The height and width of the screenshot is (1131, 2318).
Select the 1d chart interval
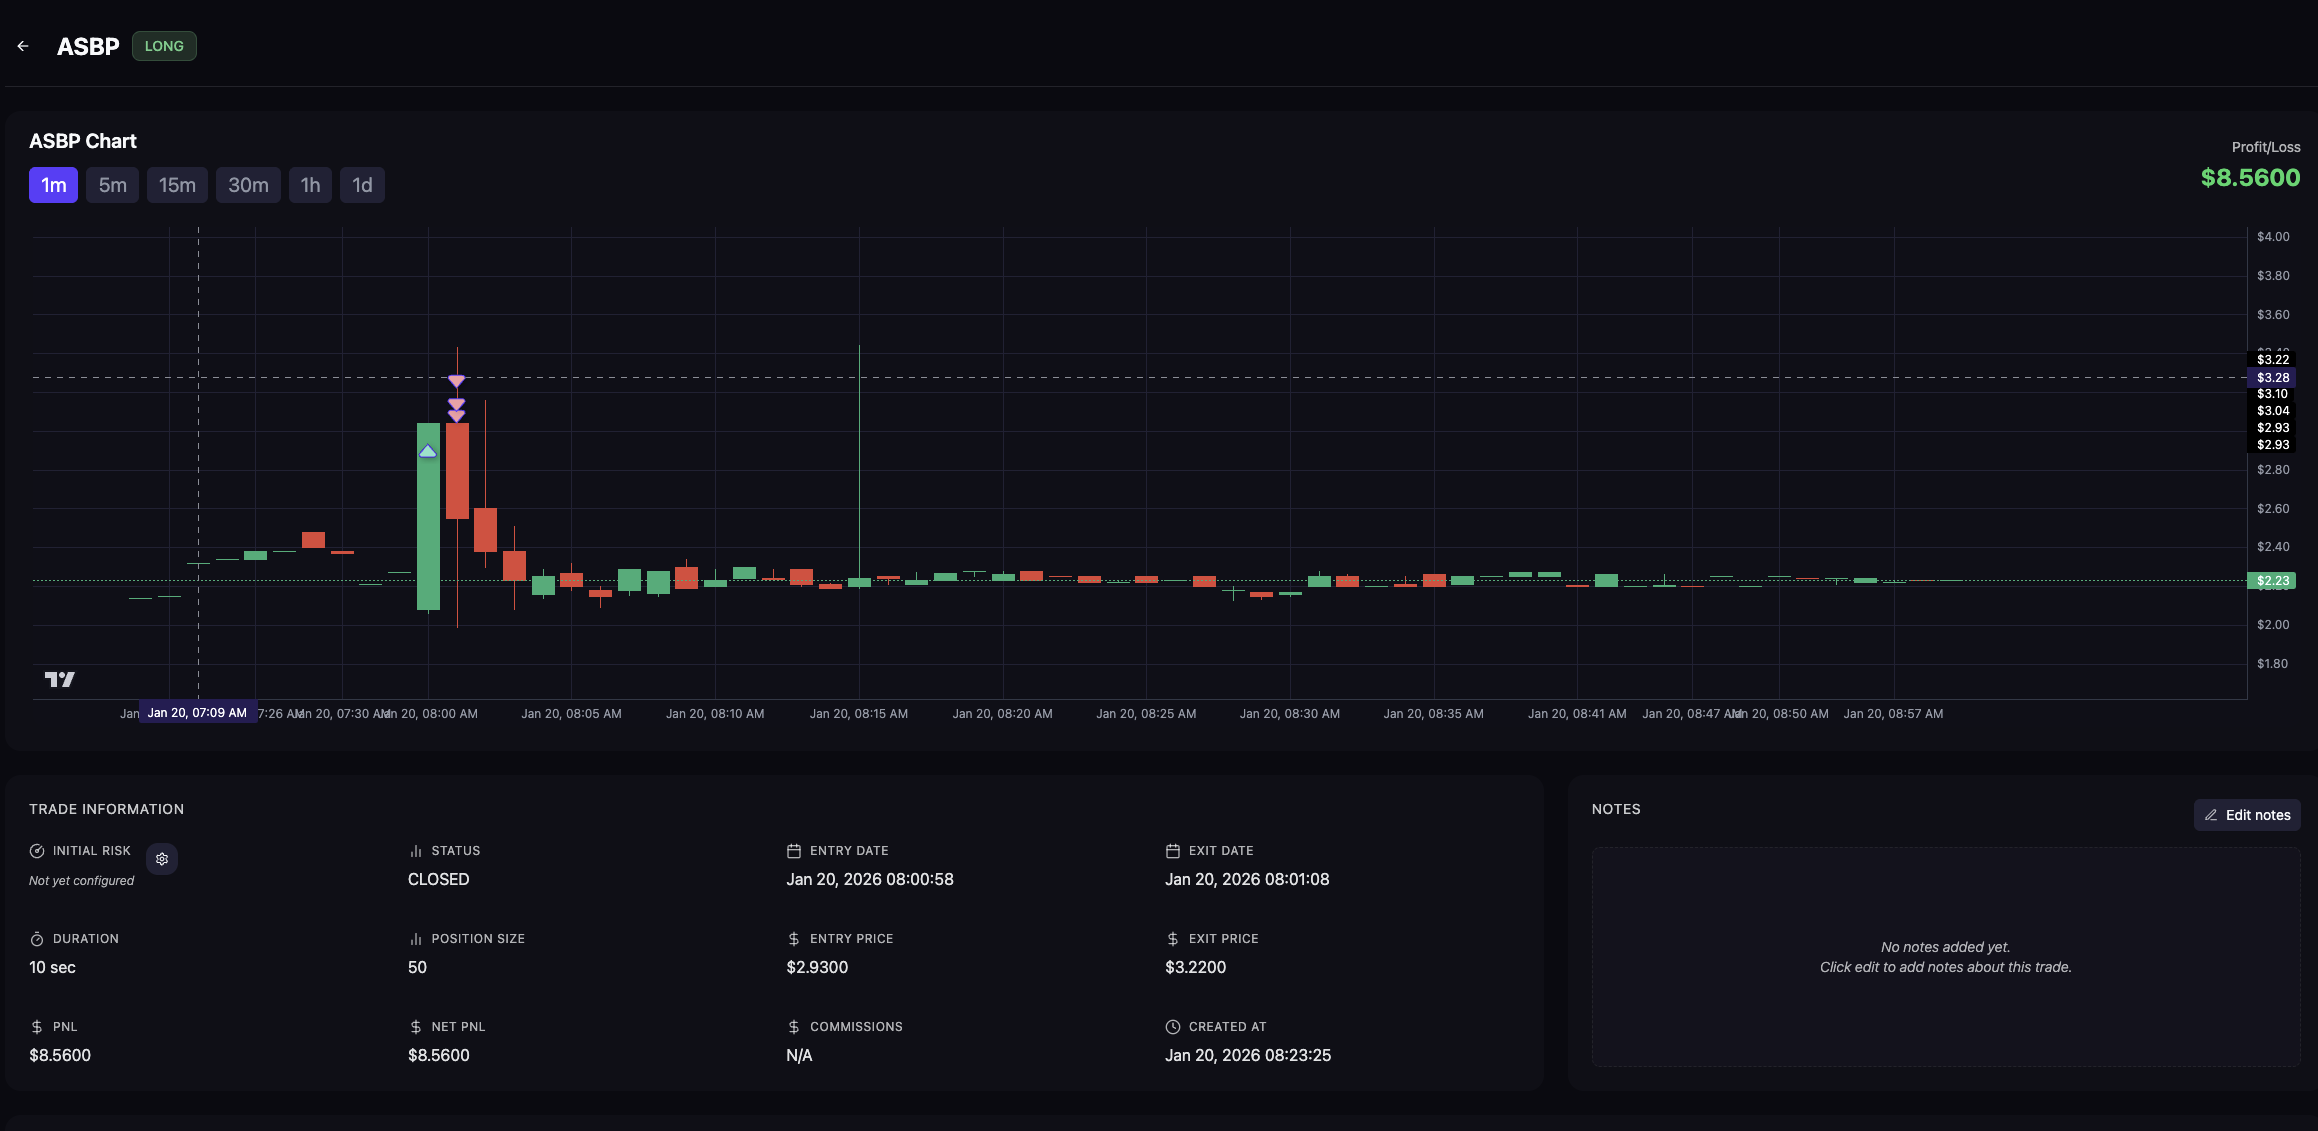pos(362,185)
